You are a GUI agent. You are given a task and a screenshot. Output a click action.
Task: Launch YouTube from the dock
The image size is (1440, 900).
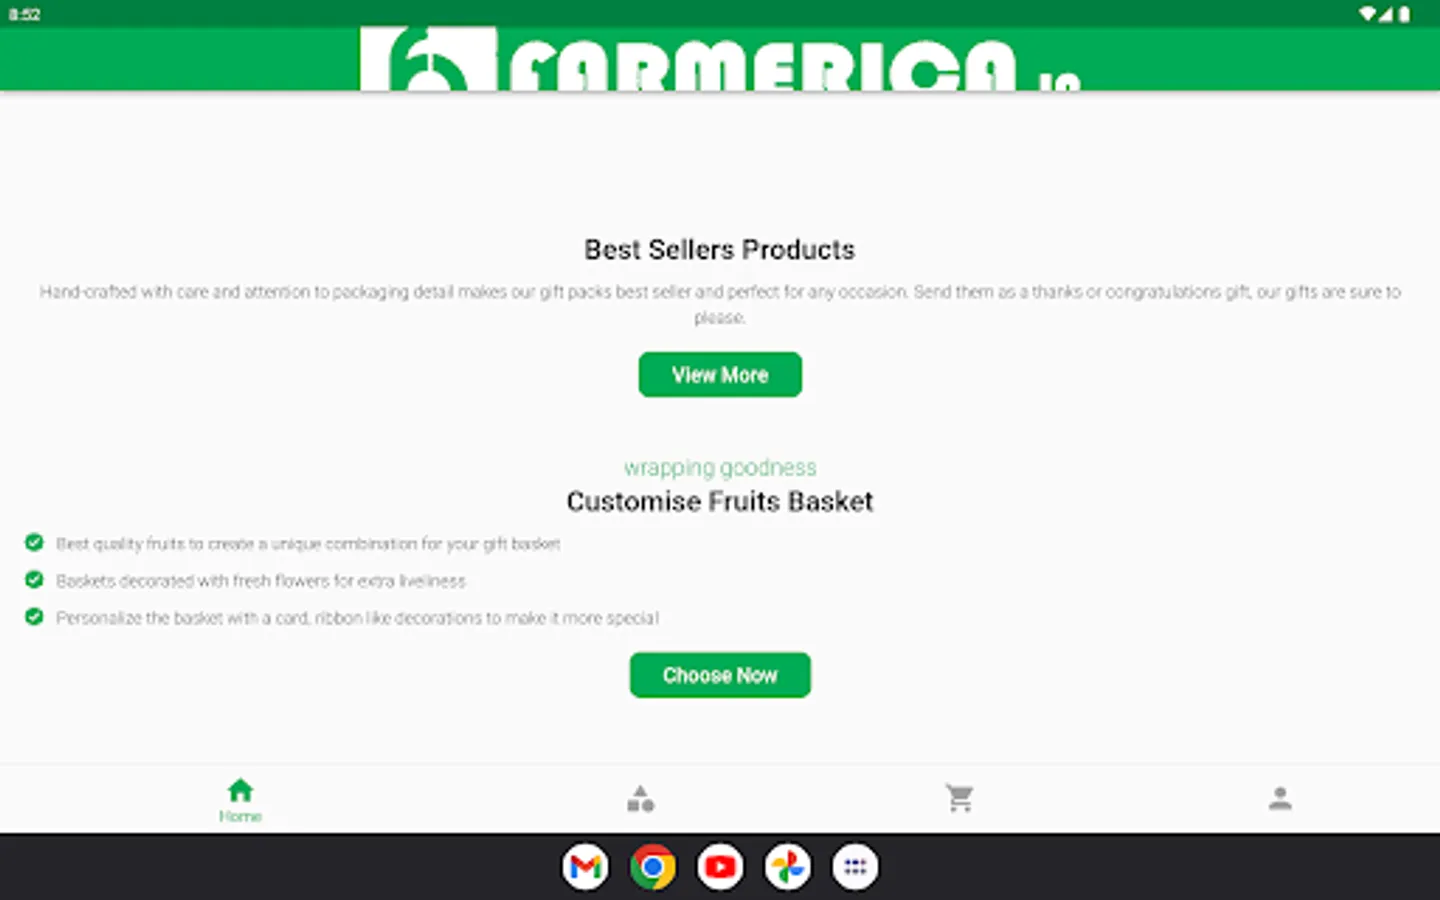click(x=720, y=867)
